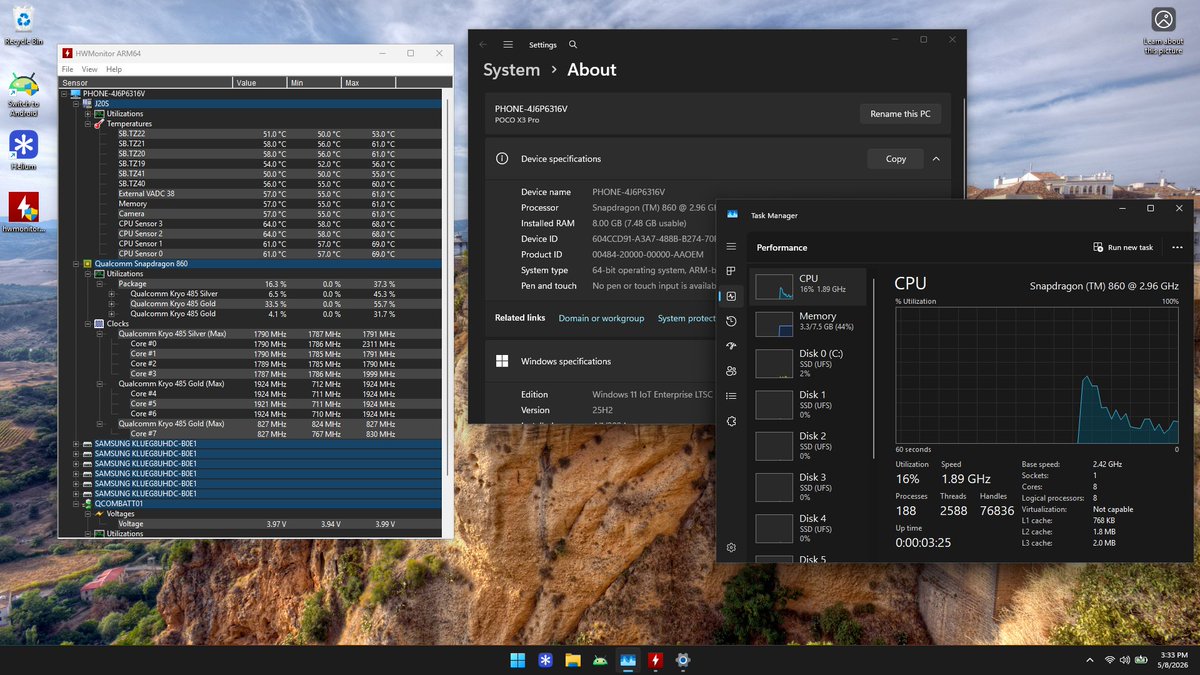1200x675 pixels.
Task: Show hidden system tray icons
Action: click(x=1090, y=660)
